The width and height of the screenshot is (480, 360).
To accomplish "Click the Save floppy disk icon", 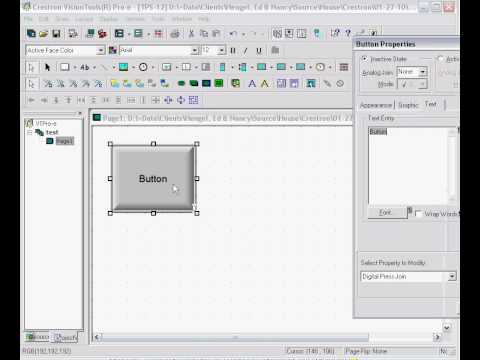I will click(x=56, y=33).
